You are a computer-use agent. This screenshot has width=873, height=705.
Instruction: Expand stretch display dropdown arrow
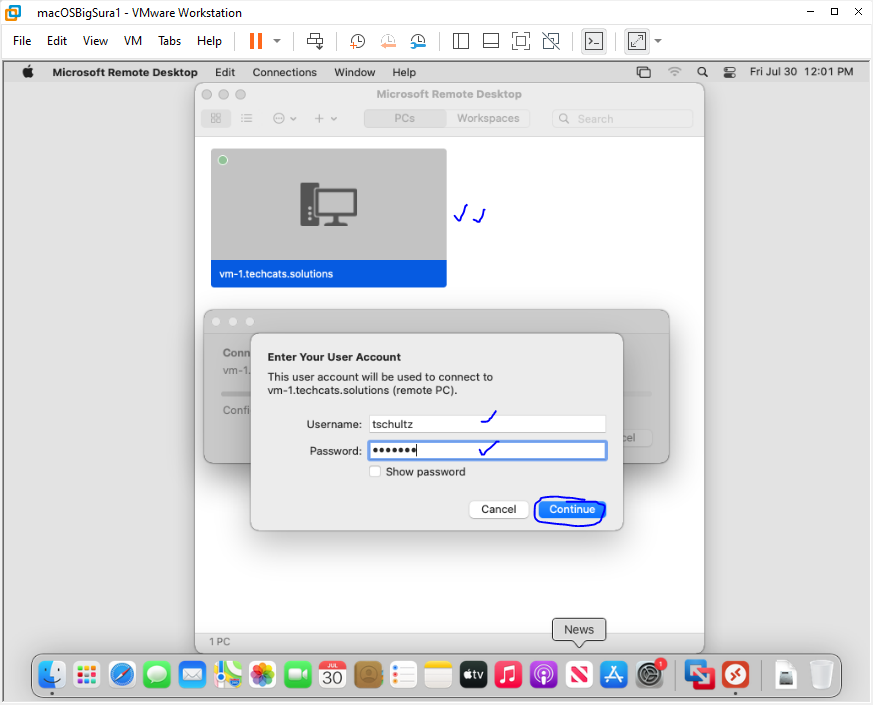[x=658, y=41]
